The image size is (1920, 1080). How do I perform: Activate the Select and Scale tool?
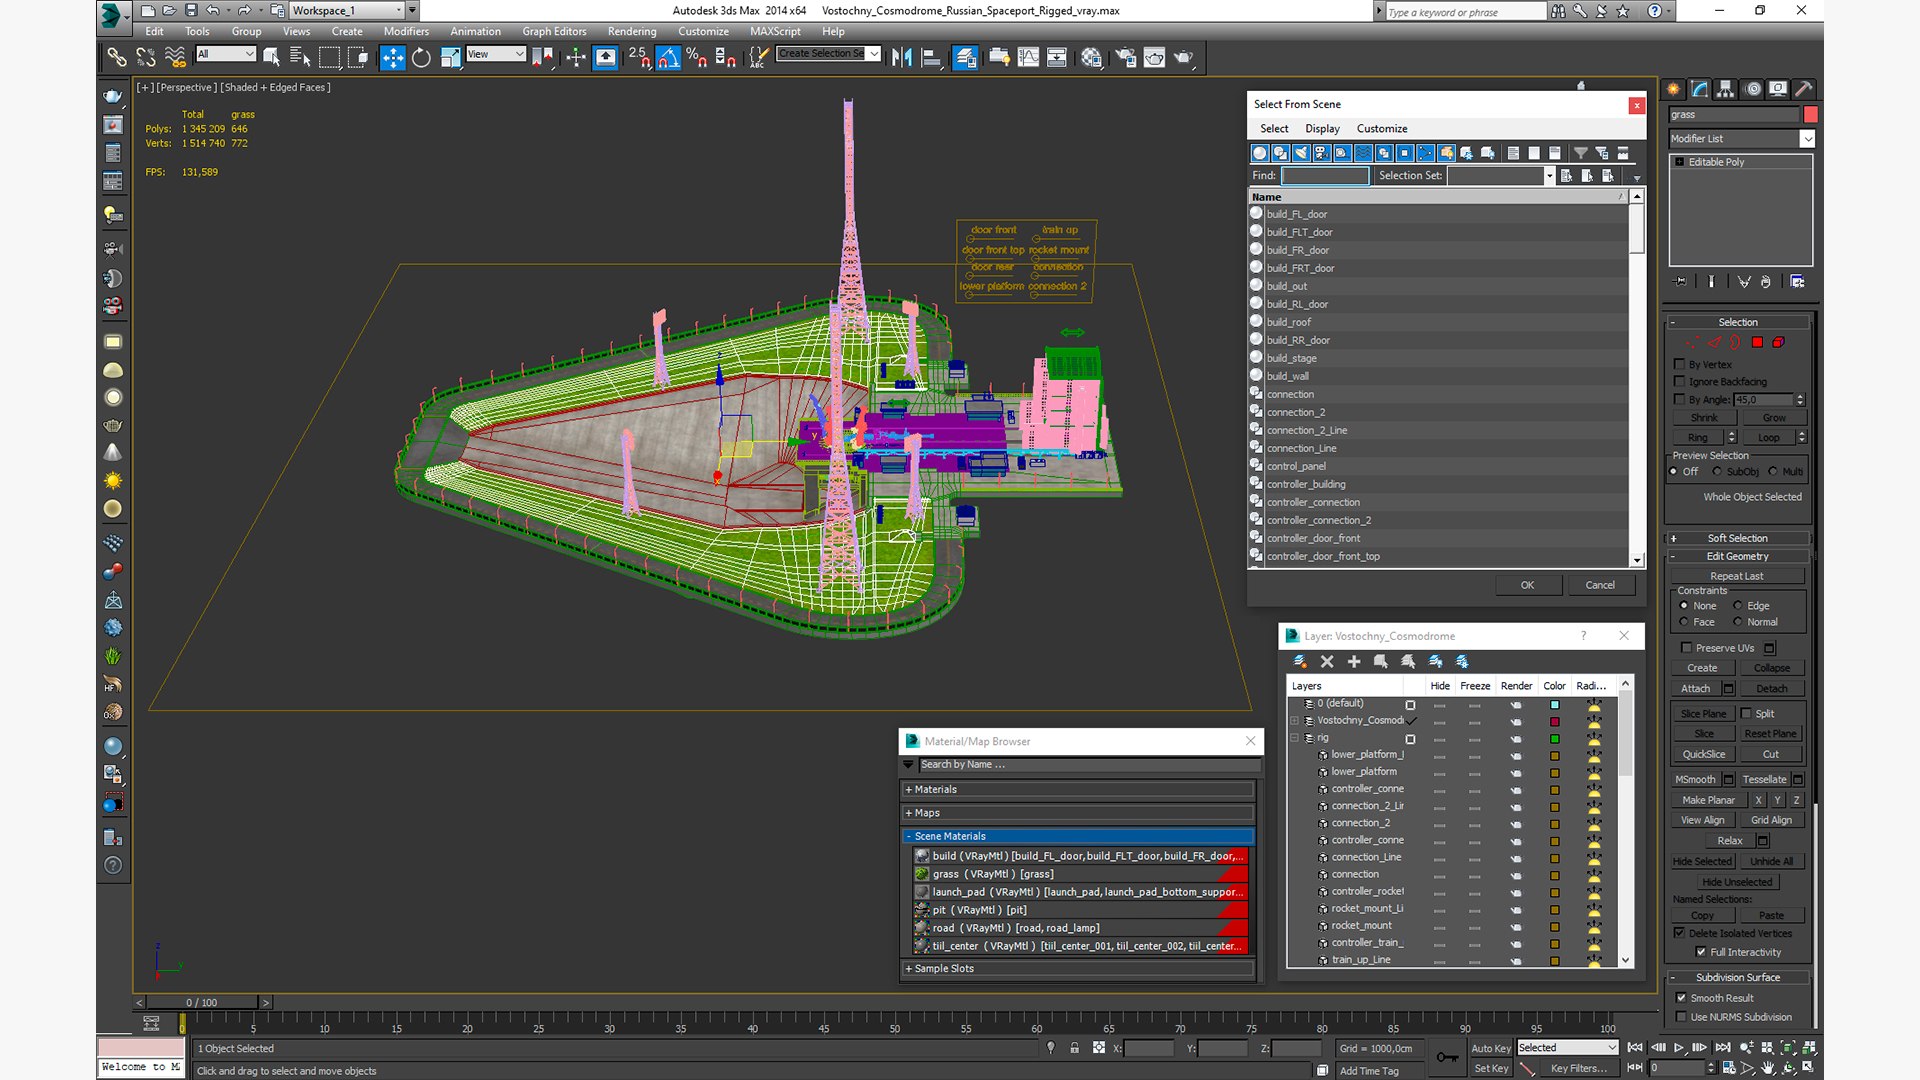coord(450,57)
